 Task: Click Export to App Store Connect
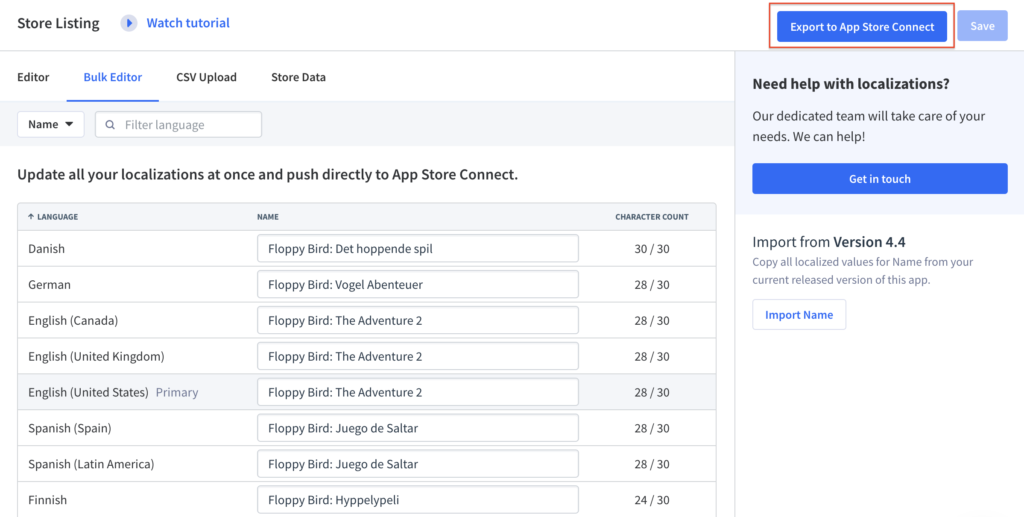pyautogui.click(x=862, y=27)
